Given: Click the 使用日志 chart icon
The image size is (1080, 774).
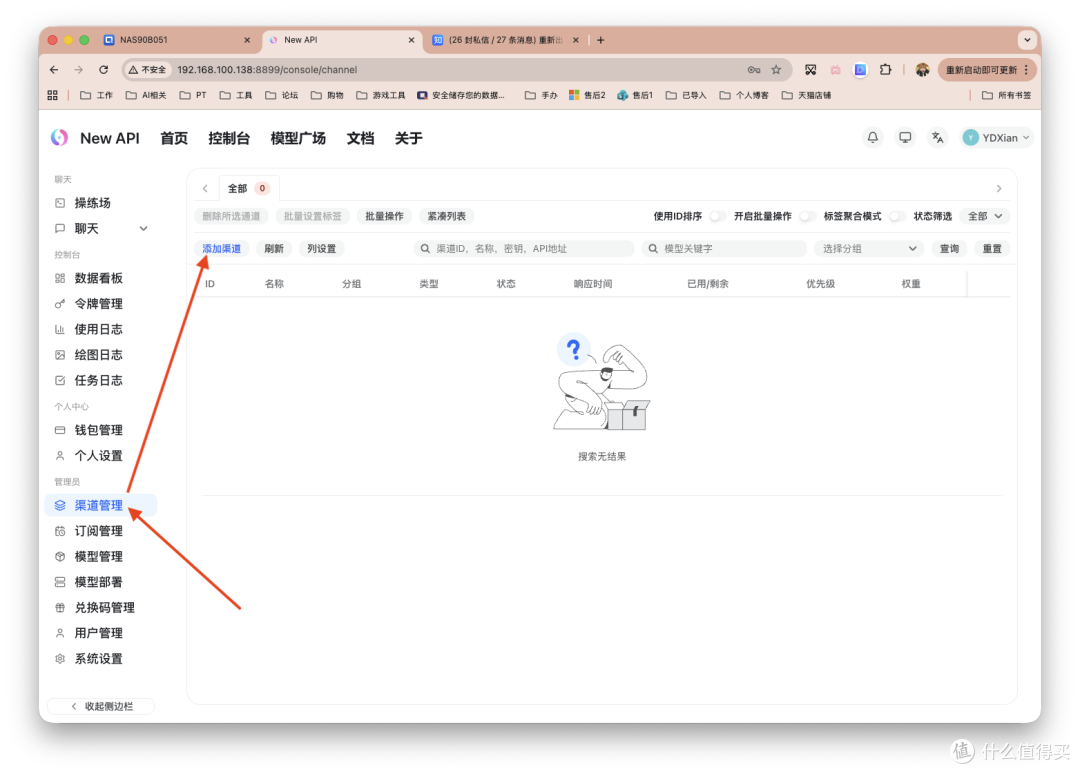Looking at the screenshot, I should (x=60, y=329).
